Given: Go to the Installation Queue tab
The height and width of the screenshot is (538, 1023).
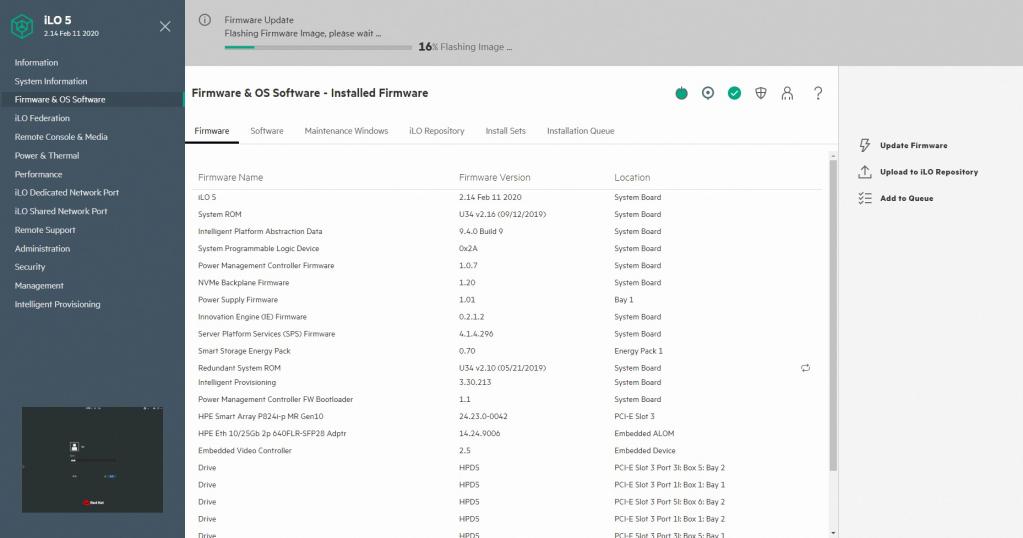Looking at the screenshot, I should click(x=580, y=131).
